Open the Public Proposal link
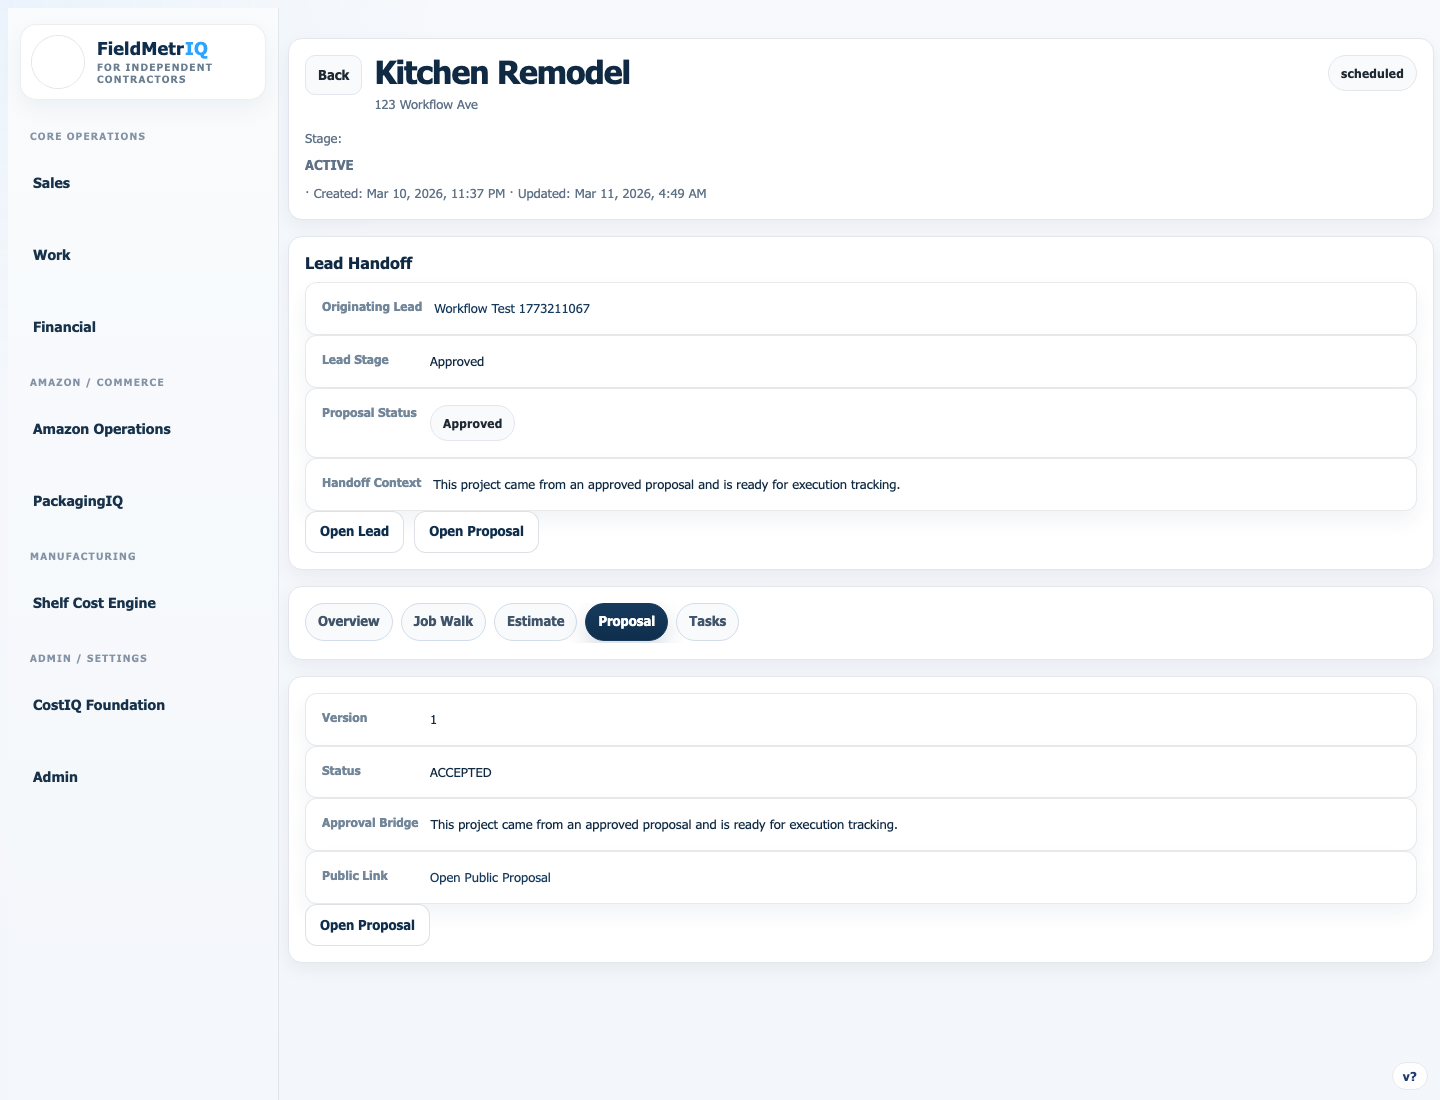Image resolution: width=1440 pixels, height=1100 pixels. pyautogui.click(x=490, y=877)
